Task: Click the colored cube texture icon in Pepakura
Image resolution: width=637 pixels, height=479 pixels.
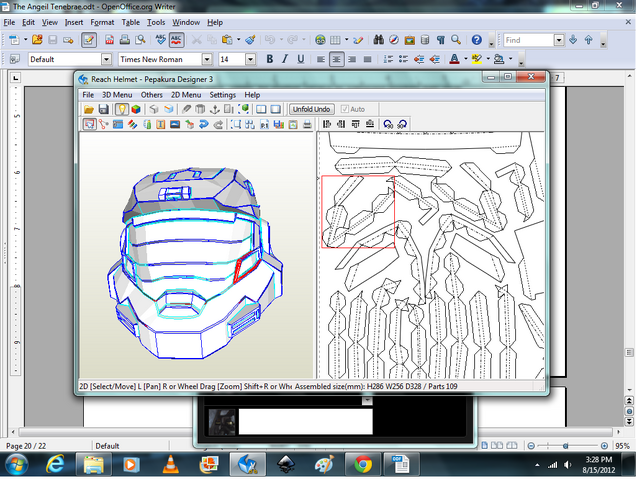Action: (136, 109)
